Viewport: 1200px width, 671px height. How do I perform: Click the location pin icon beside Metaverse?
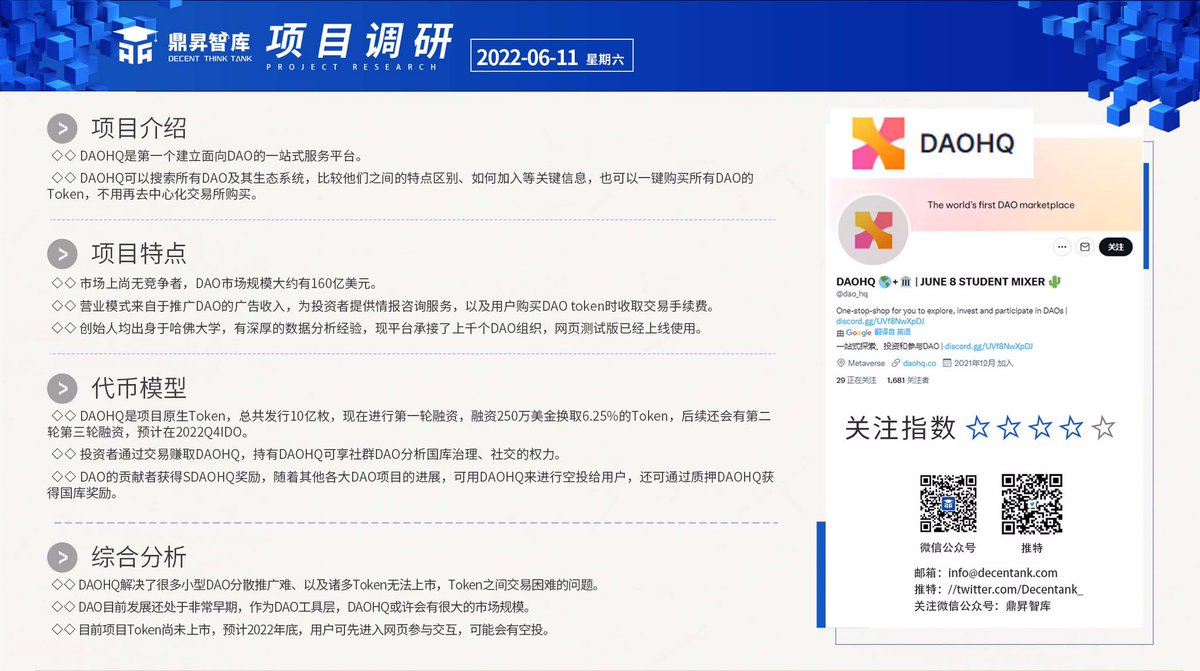click(x=840, y=363)
